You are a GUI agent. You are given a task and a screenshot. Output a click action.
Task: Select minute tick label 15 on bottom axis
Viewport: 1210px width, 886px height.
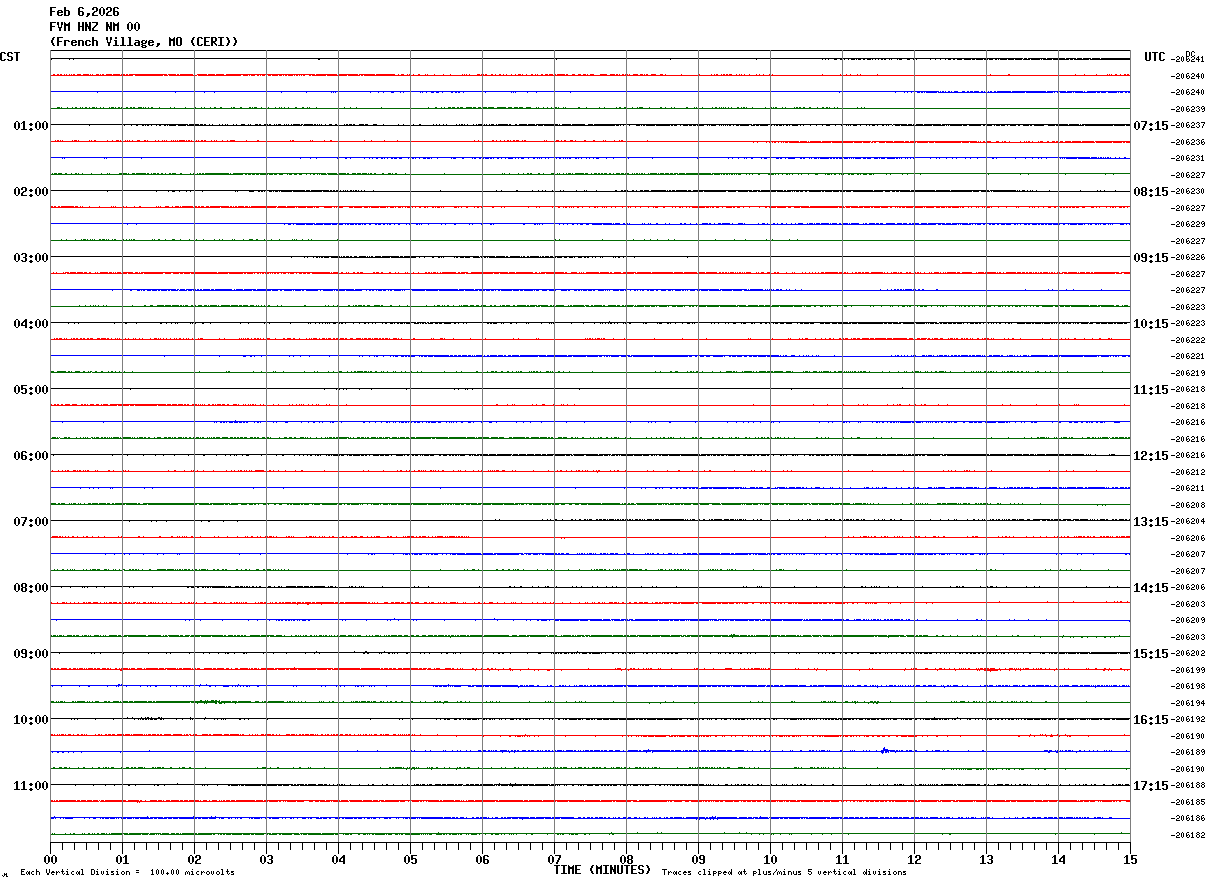pyautogui.click(x=1130, y=859)
